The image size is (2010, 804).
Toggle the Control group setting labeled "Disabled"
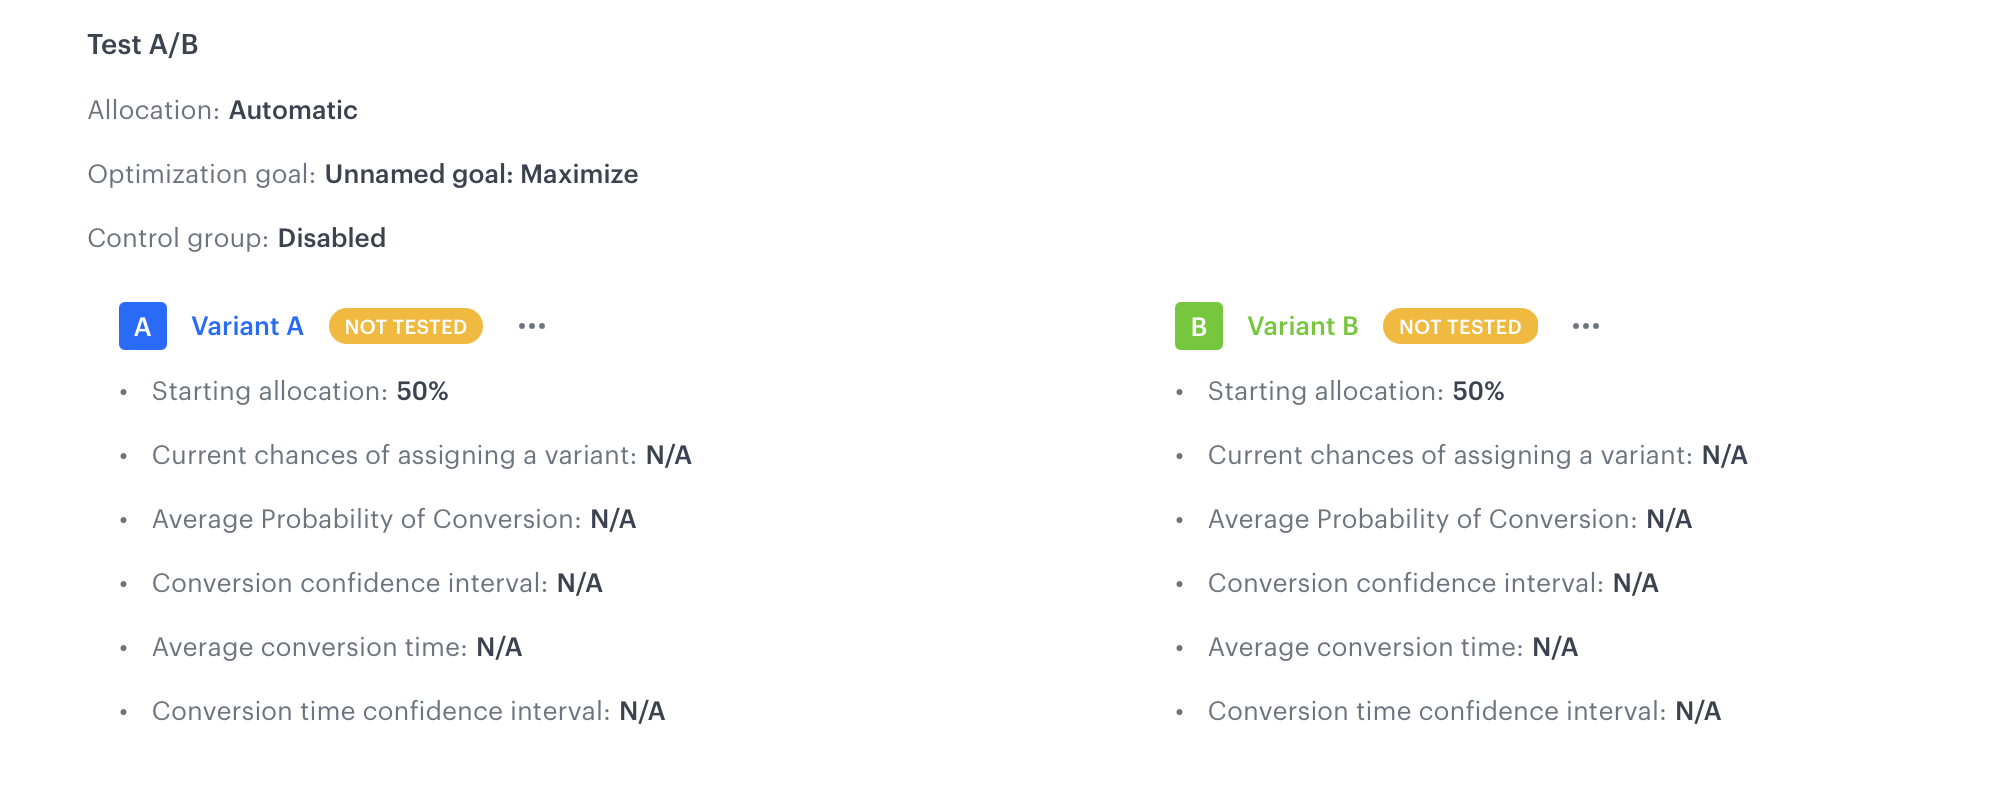pyautogui.click(x=332, y=238)
